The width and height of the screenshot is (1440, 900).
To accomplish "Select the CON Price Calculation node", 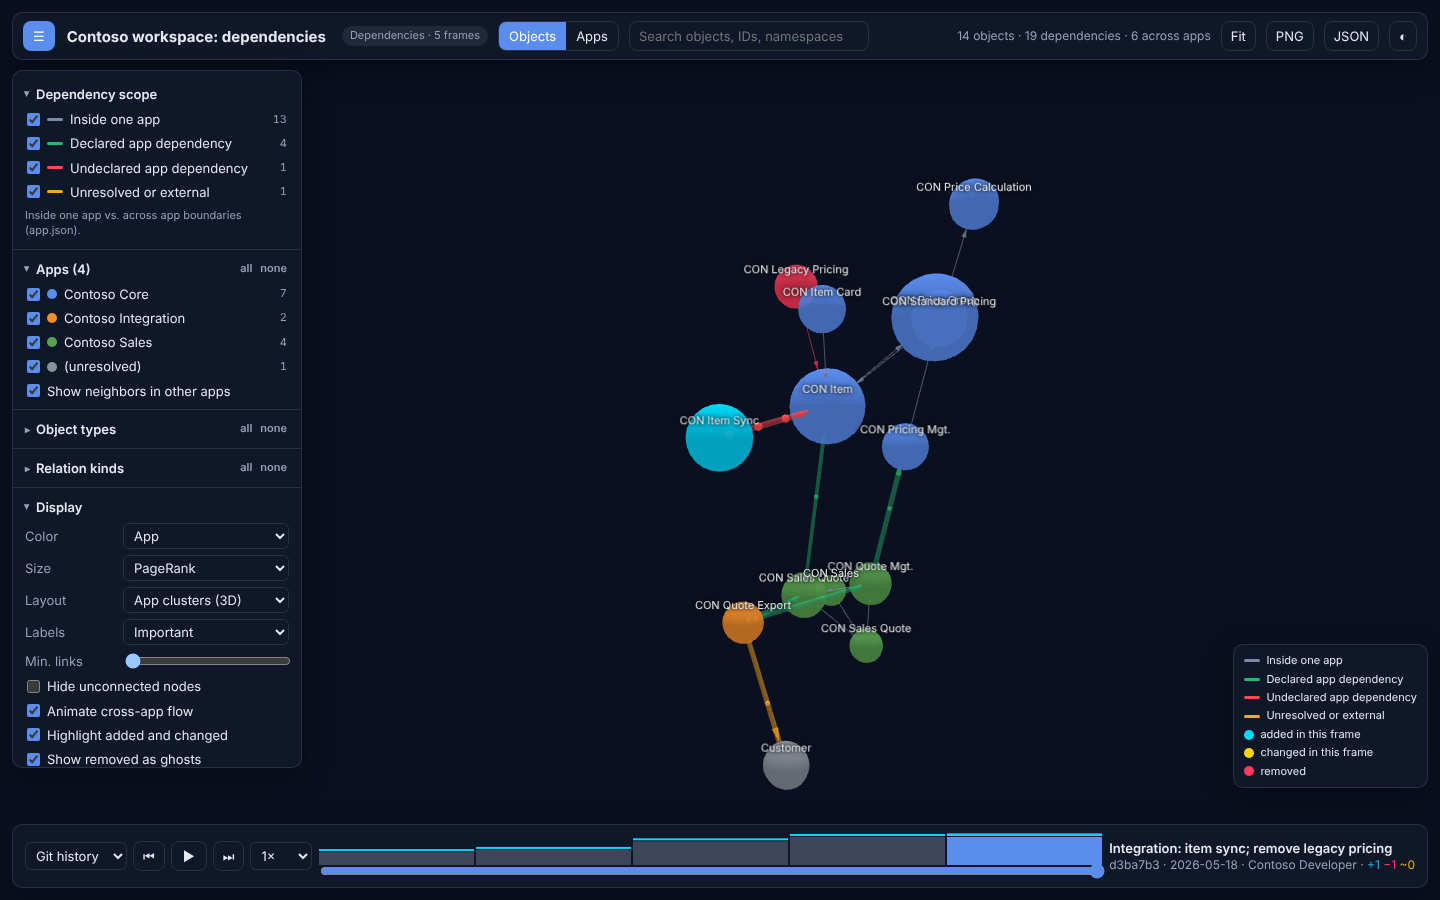I will [973, 204].
